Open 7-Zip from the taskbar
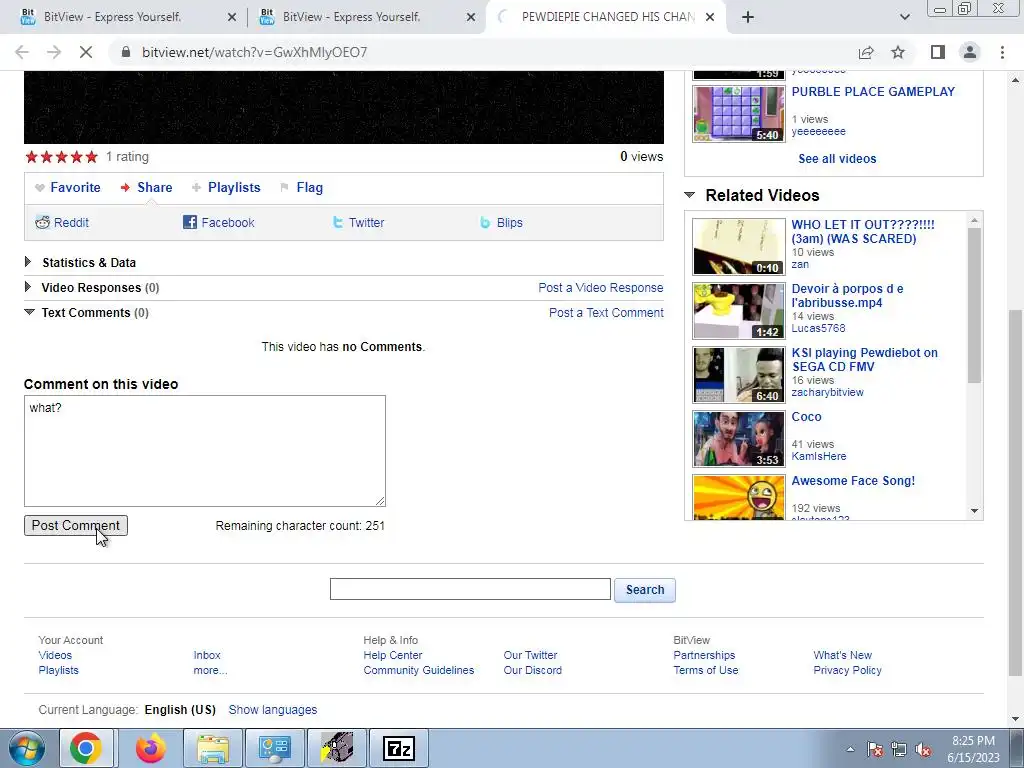The height and width of the screenshot is (768, 1024). [399, 748]
